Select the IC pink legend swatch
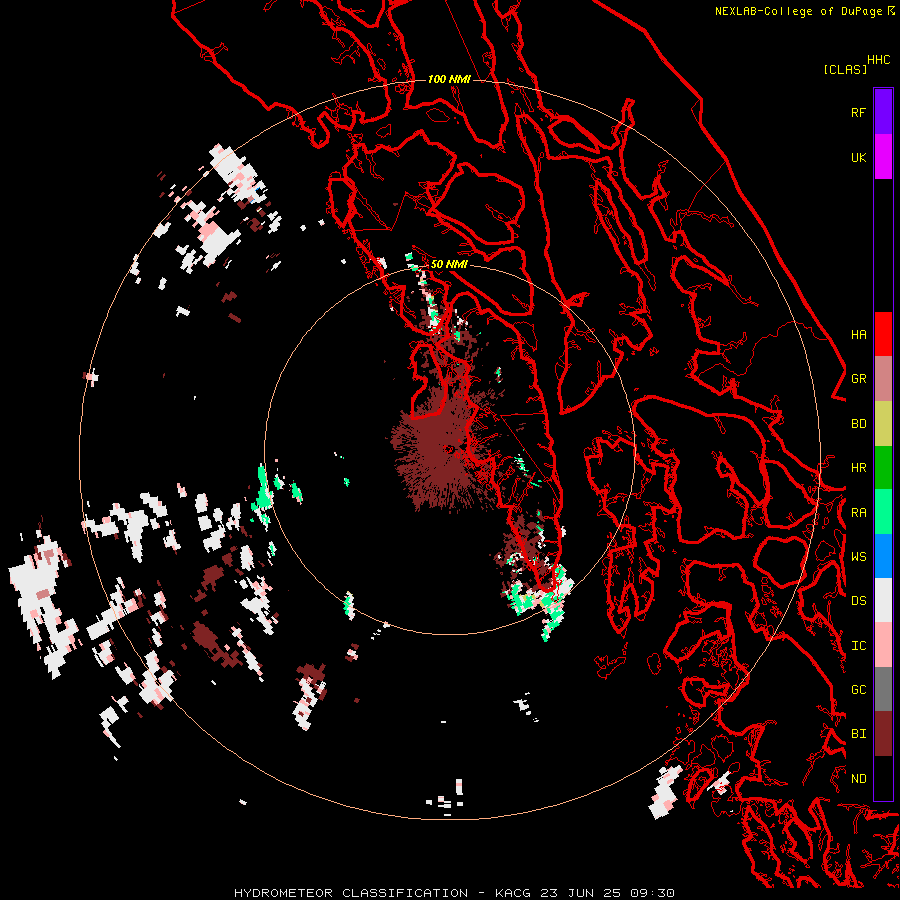The image size is (900, 900). click(x=883, y=645)
